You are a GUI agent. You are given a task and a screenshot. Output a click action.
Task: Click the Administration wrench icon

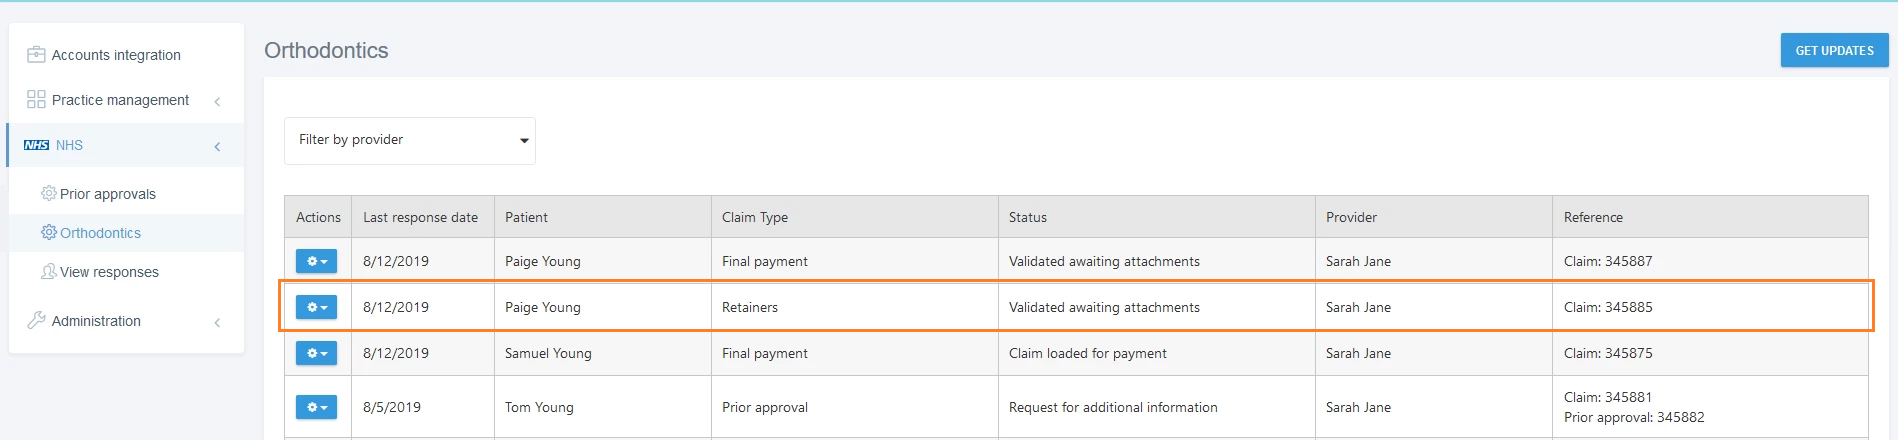point(36,320)
